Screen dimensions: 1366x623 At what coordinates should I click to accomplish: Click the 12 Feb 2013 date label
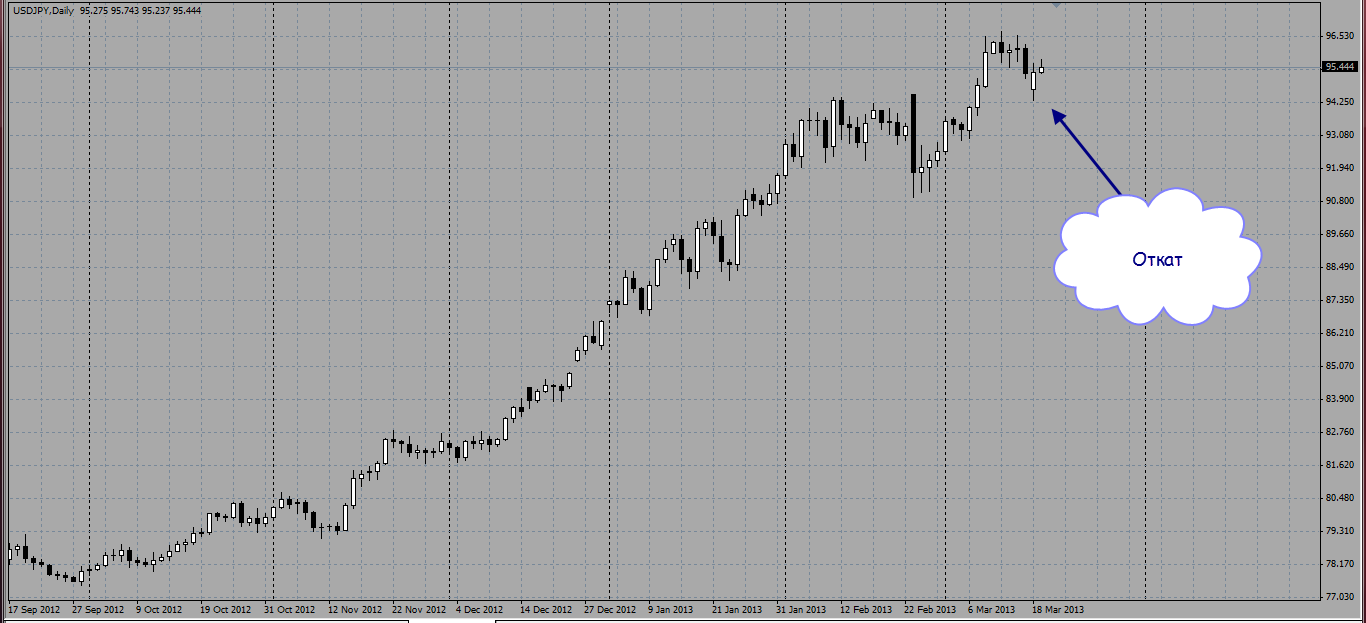[x=866, y=609]
